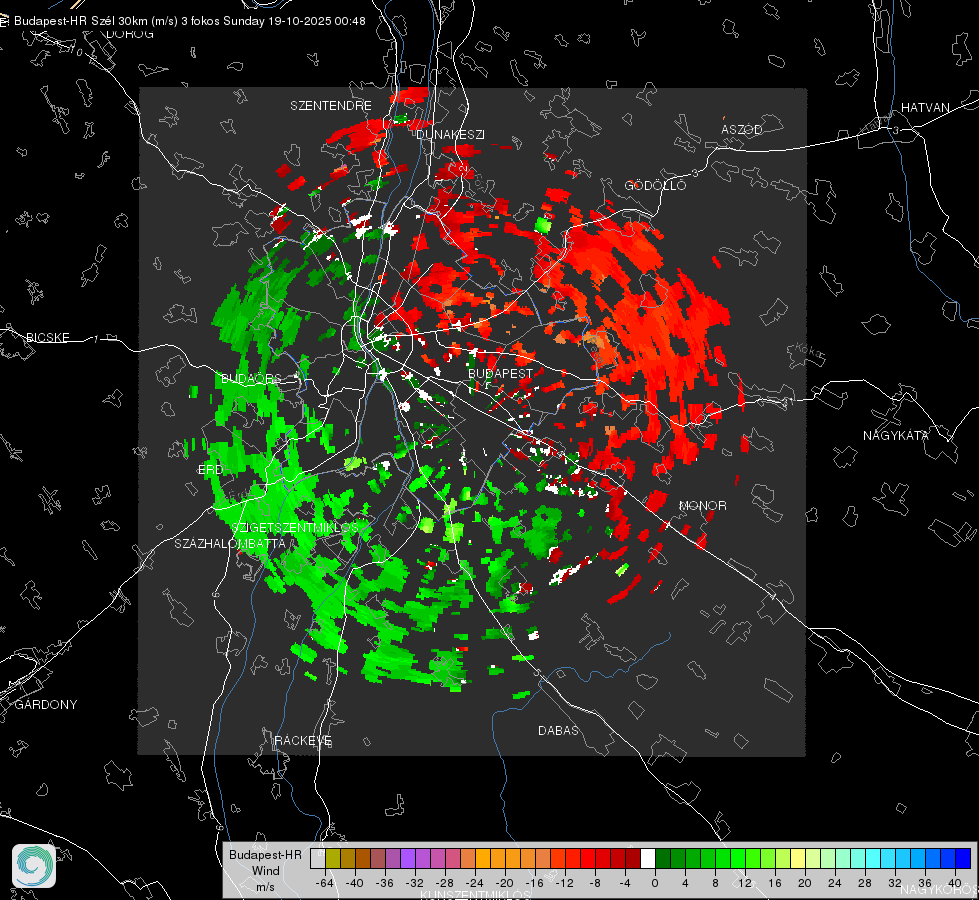Click the legend title 'Budapest-HR Wind m/s'
Viewport: 979px width, 900px height.
tap(265, 871)
